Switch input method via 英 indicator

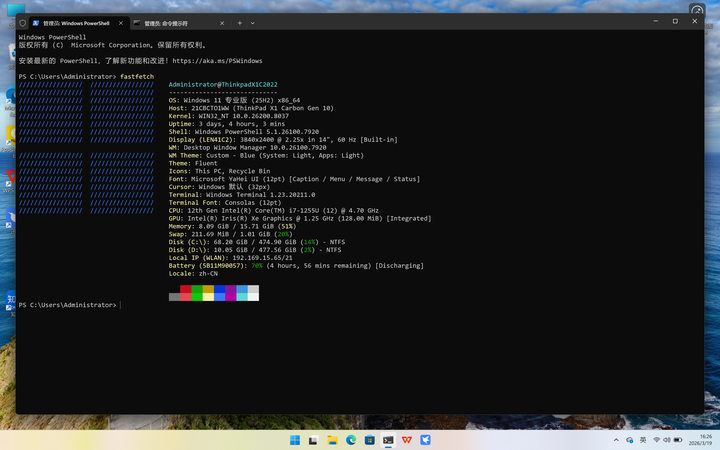coord(643,440)
